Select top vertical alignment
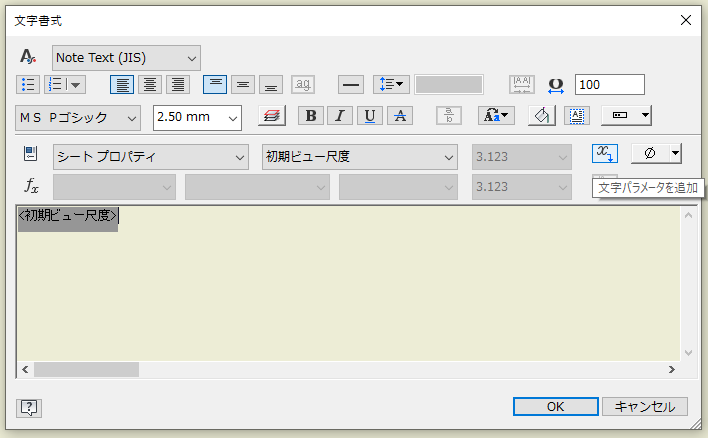Viewport: 708px width, 438px height. [215, 84]
